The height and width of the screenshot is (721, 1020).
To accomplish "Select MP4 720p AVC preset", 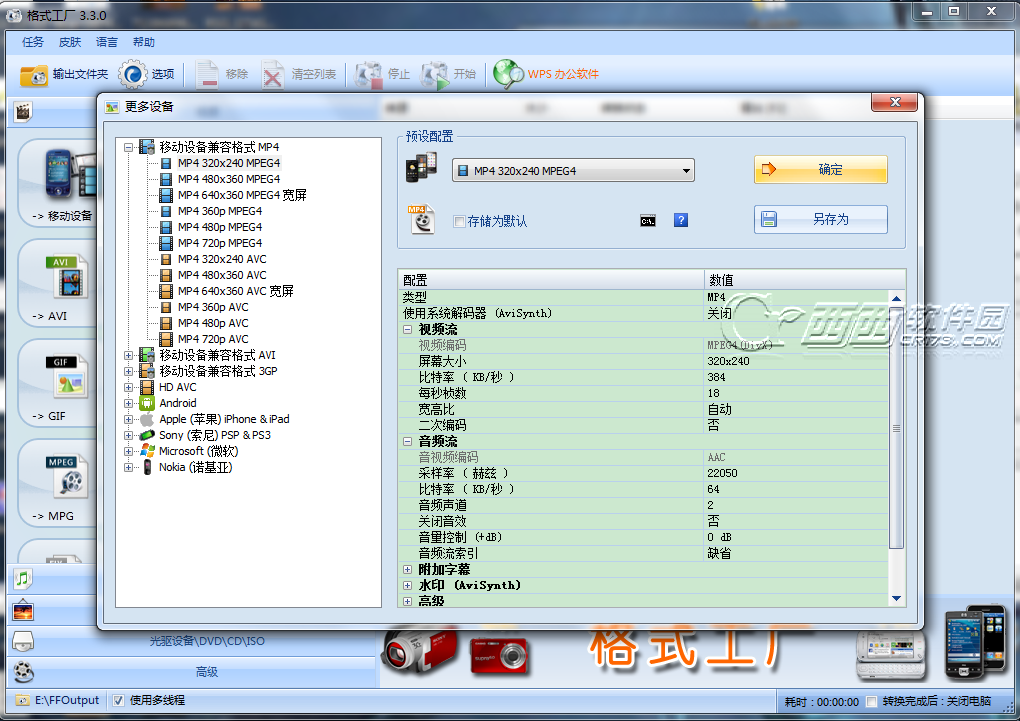I will point(213,339).
